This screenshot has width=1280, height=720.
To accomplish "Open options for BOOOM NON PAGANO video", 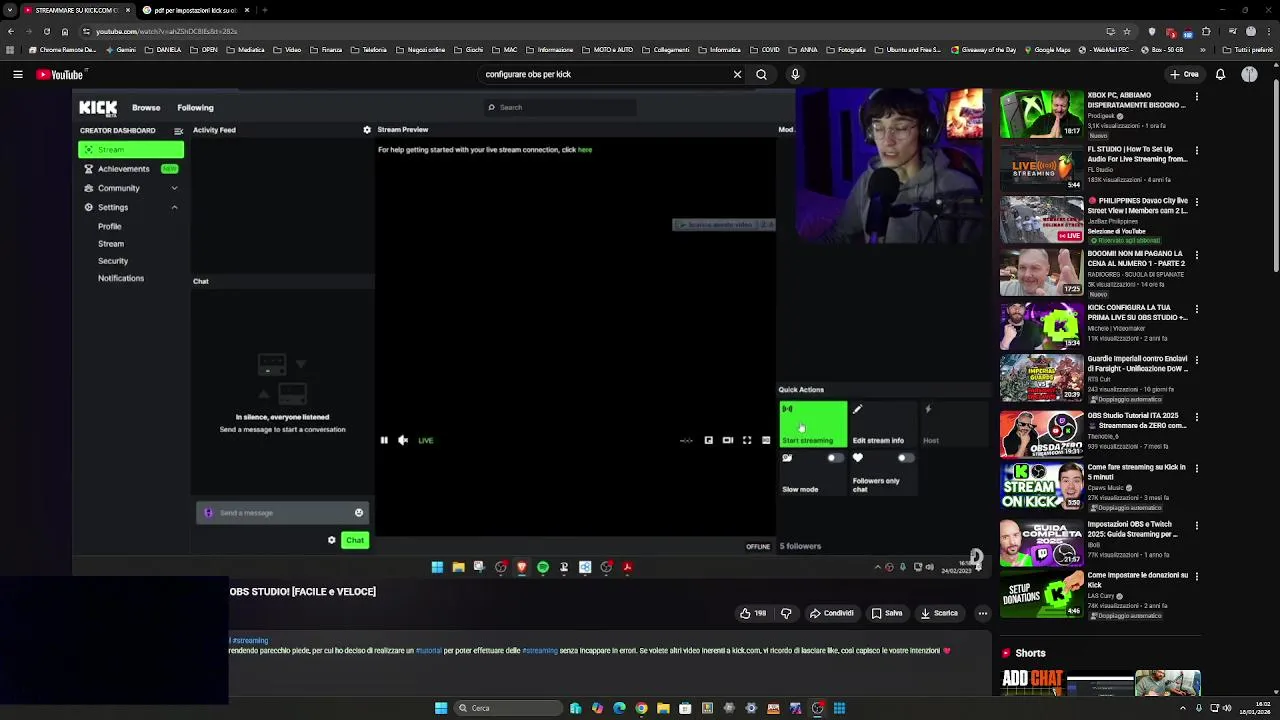I will tap(1197, 256).
